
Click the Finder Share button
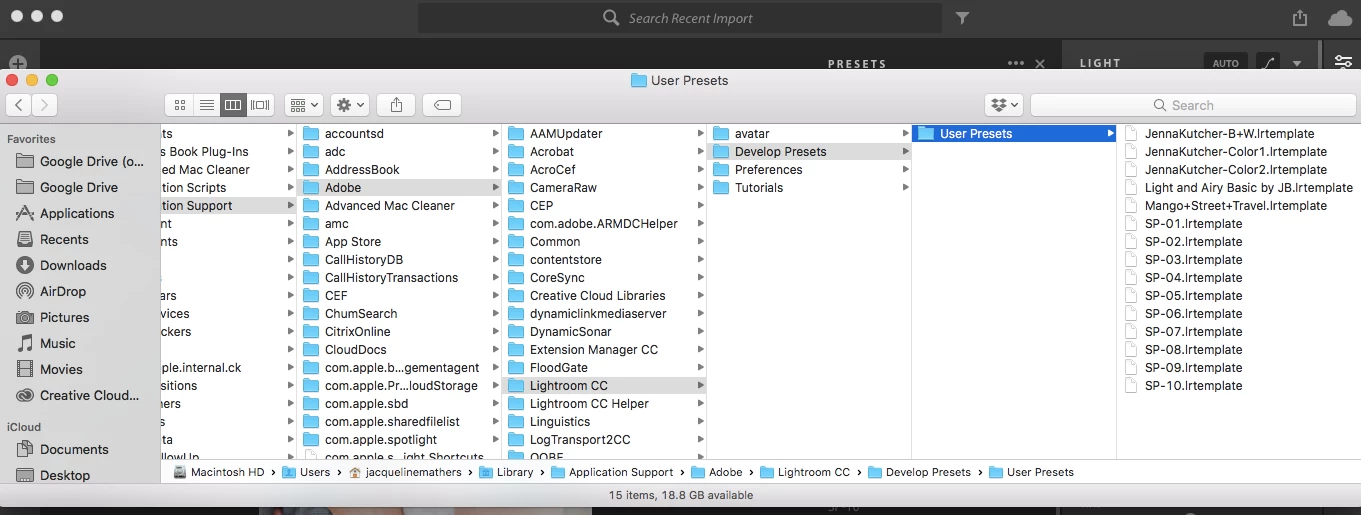[396, 104]
